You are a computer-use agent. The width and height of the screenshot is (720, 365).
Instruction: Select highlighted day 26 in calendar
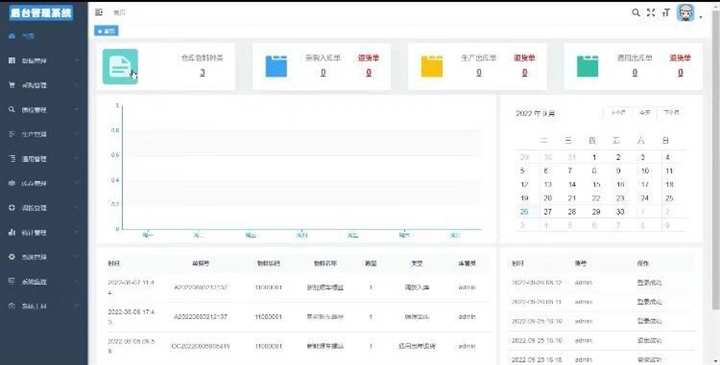pyautogui.click(x=524, y=212)
